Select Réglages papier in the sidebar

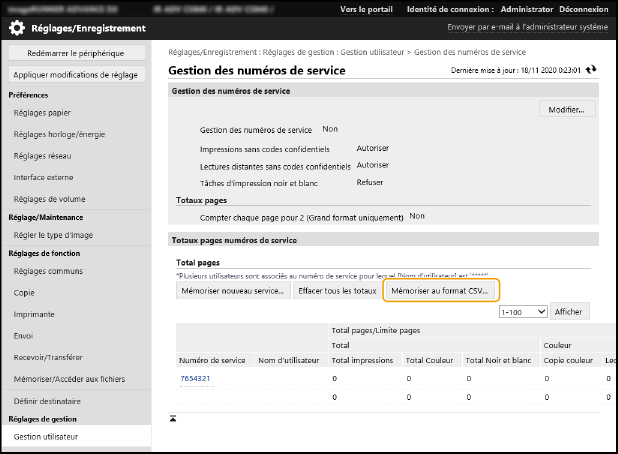[44, 113]
